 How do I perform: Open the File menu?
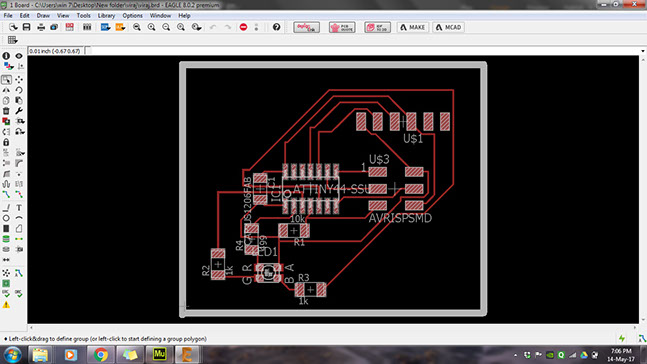(x=8, y=16)
